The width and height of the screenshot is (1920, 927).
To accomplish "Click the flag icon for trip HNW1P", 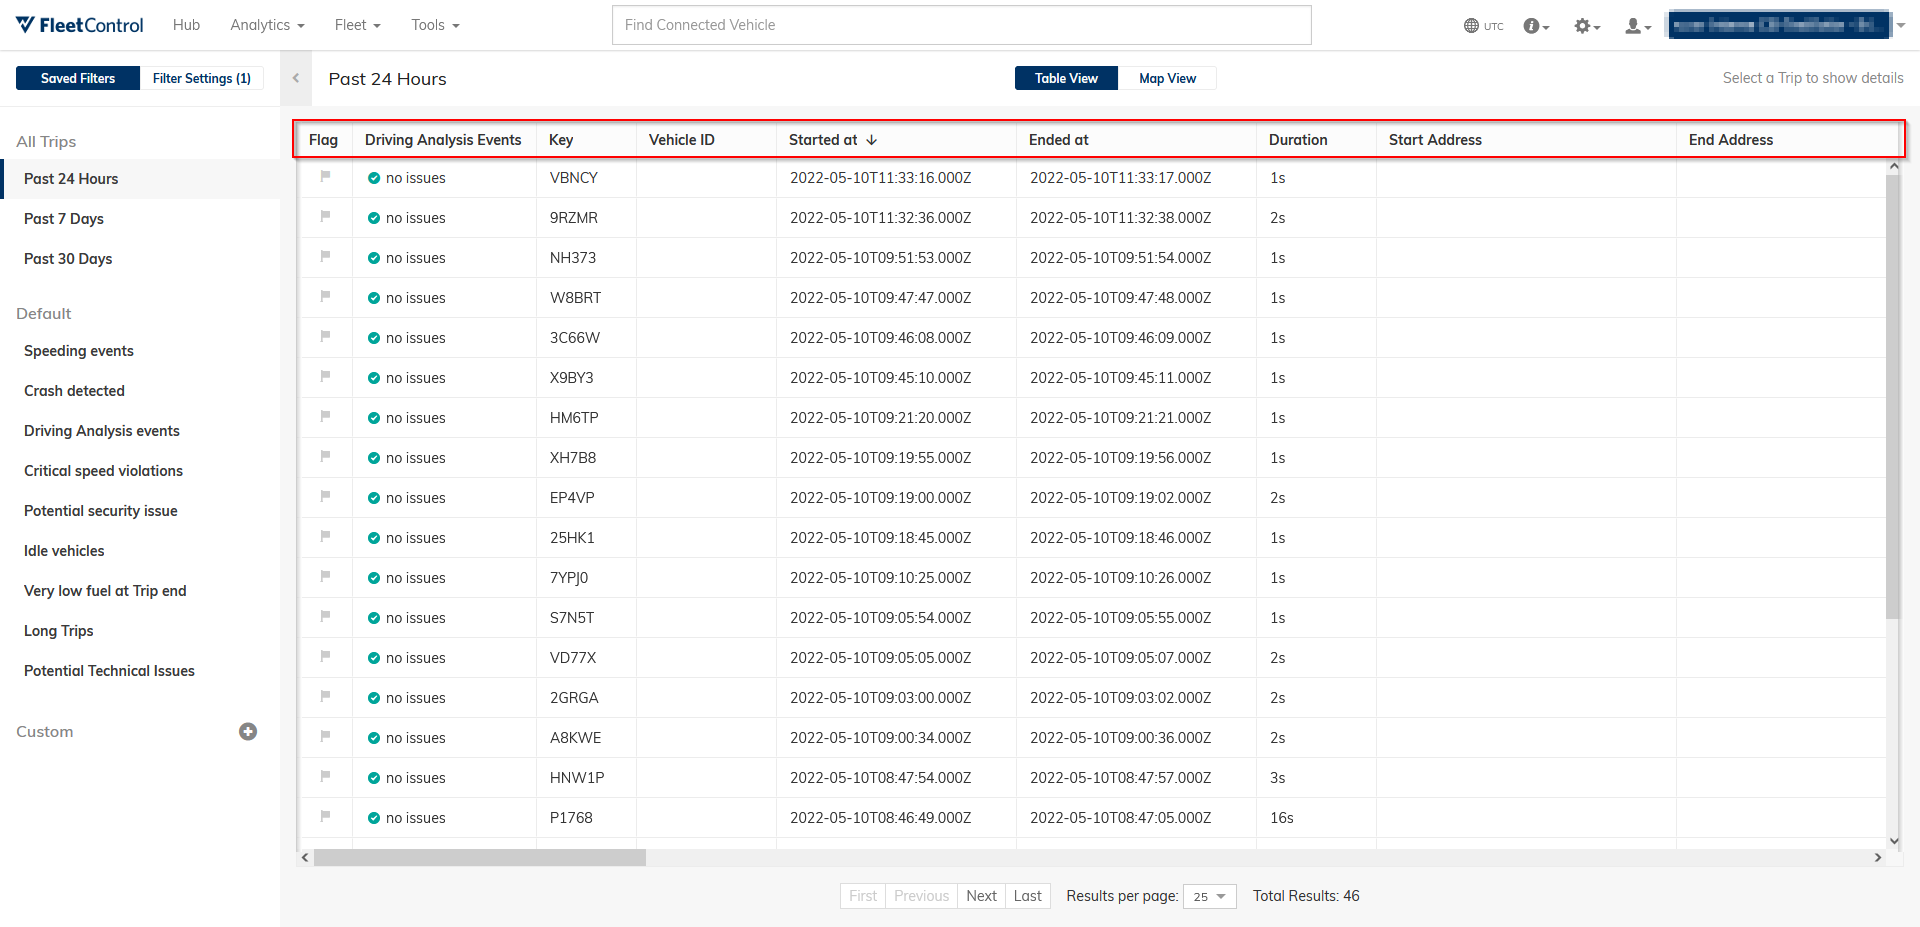I will (325, 776).
